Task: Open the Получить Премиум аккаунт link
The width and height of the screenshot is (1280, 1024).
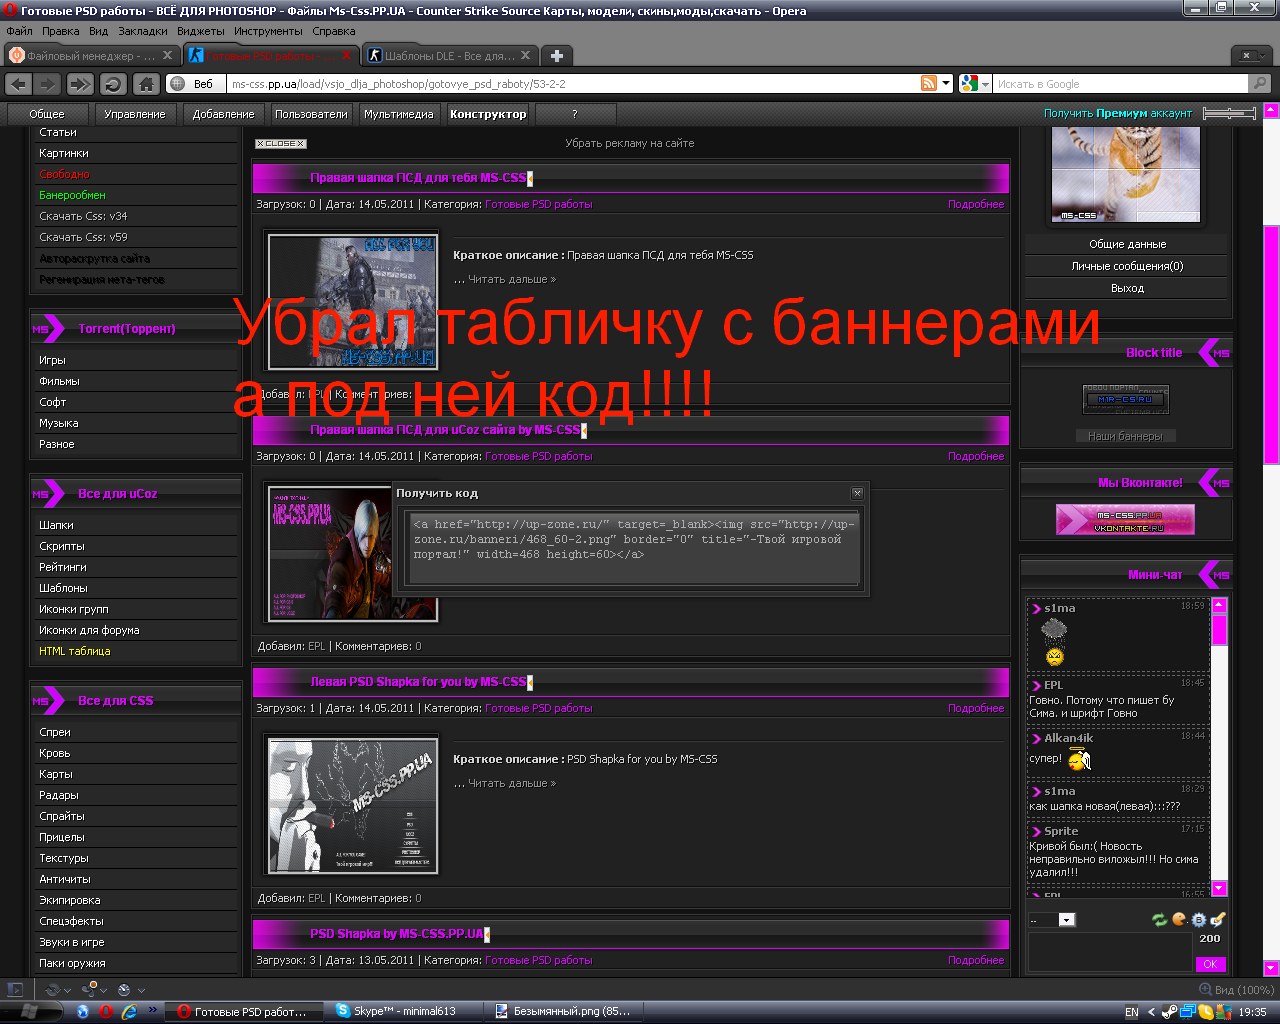Action: coord(1118,114)
